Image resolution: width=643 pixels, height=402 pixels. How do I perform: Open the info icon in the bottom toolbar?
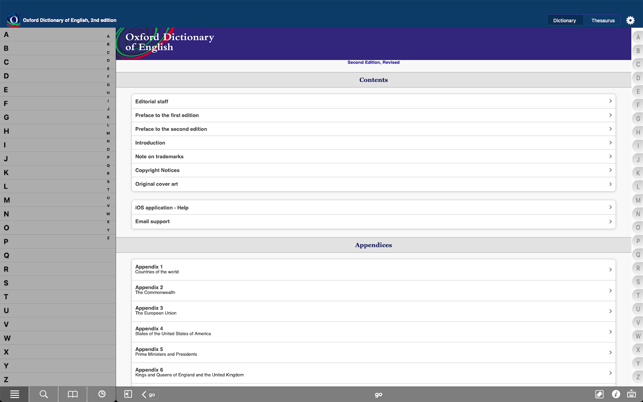(616, 394)
